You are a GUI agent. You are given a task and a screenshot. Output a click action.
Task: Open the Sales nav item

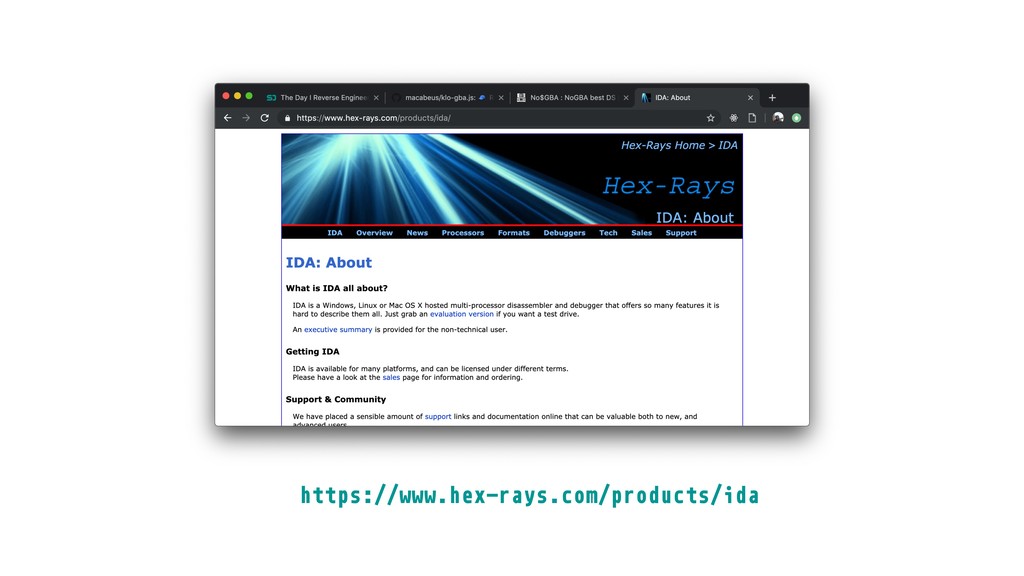click(641, 233)
